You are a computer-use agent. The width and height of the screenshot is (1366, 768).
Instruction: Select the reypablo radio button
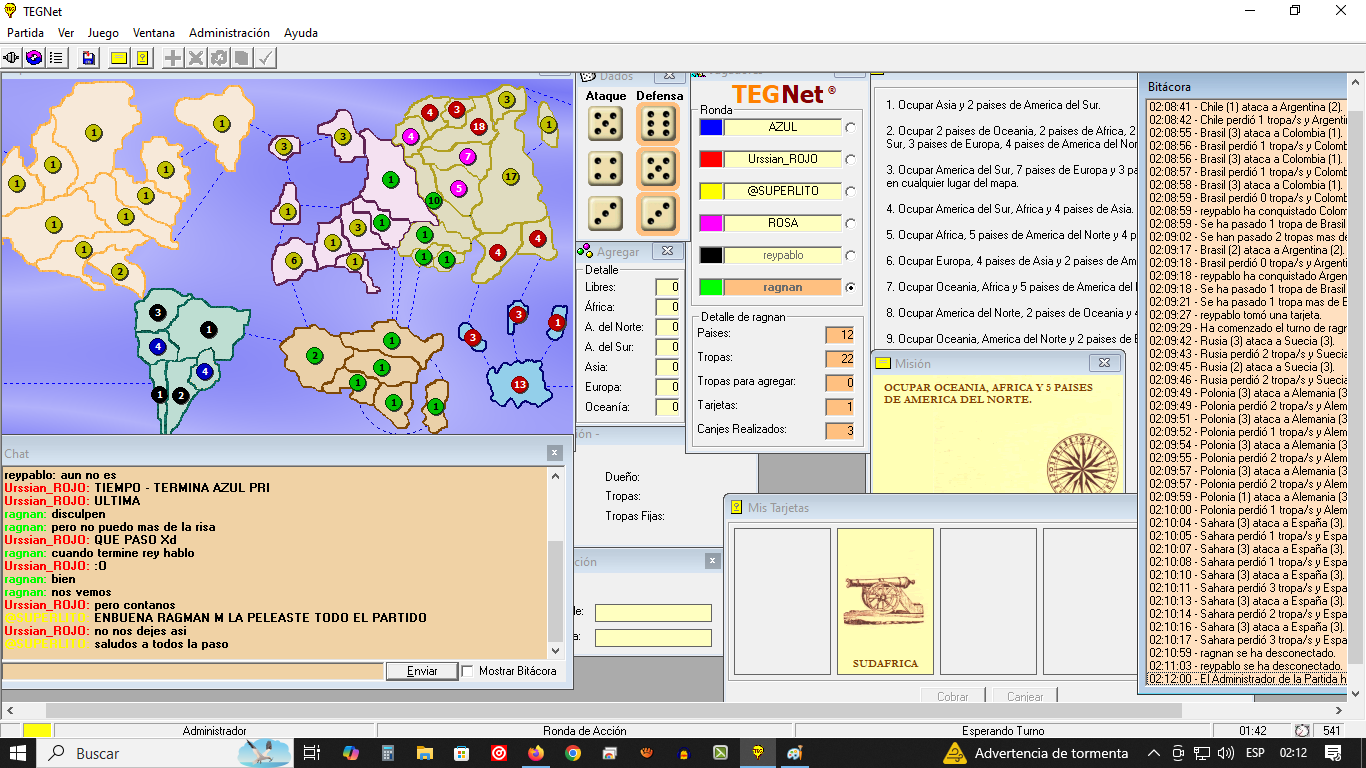(x=851, y=255)
